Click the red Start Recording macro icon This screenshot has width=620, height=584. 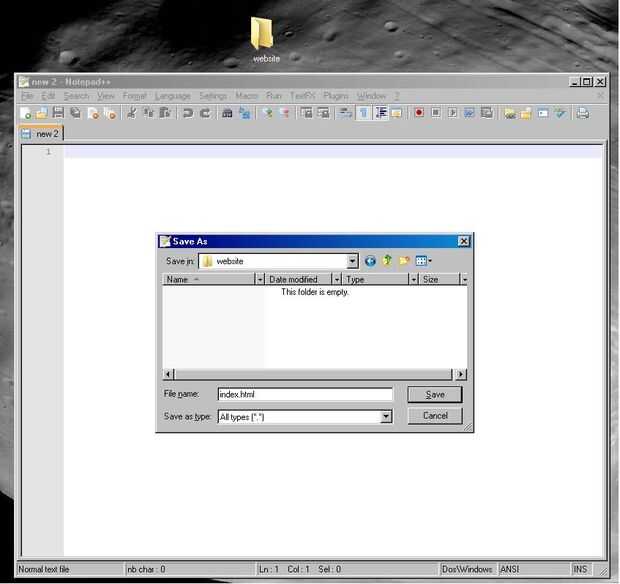point(419,113)
